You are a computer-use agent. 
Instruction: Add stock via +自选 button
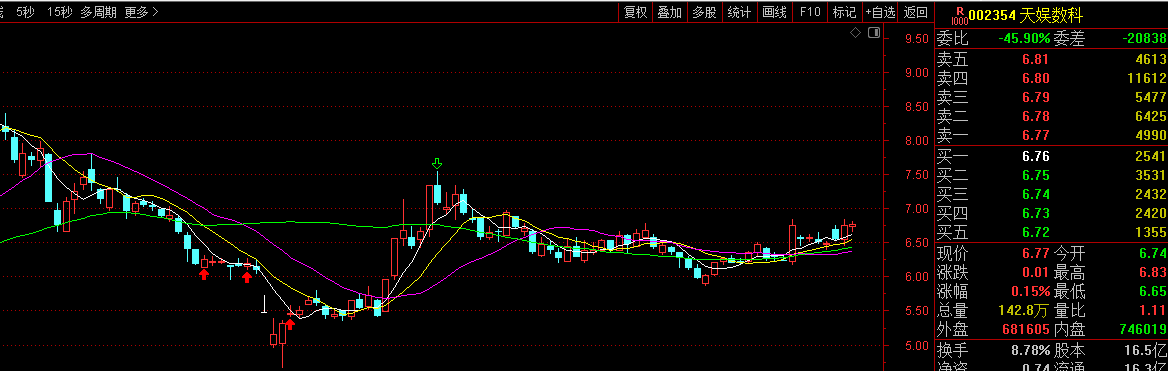coord(880,12)
